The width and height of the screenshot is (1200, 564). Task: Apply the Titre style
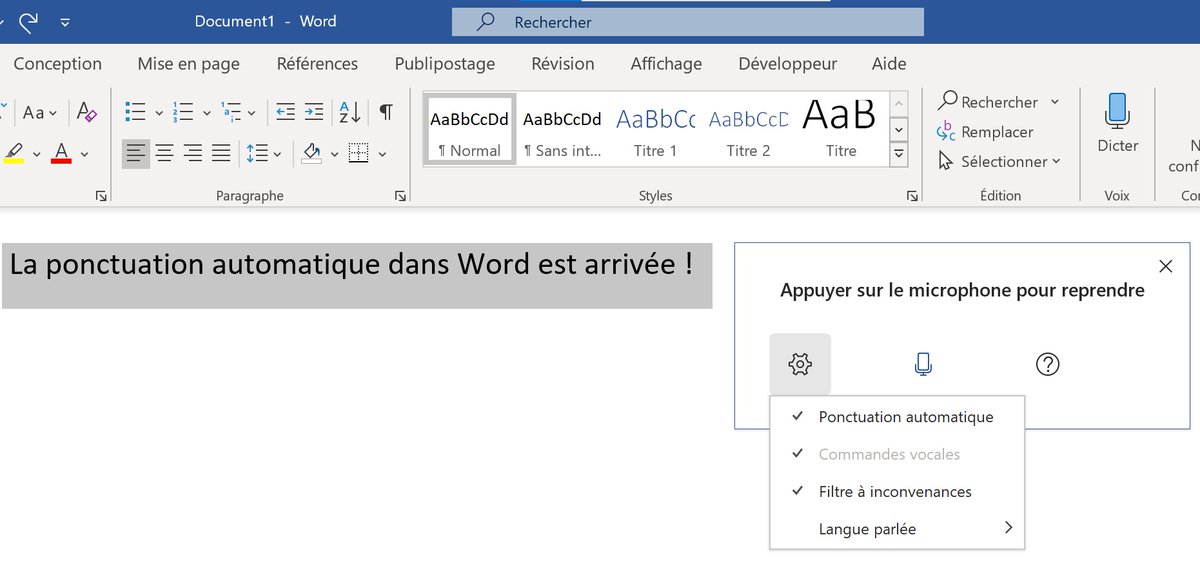(x=841, y=130)
